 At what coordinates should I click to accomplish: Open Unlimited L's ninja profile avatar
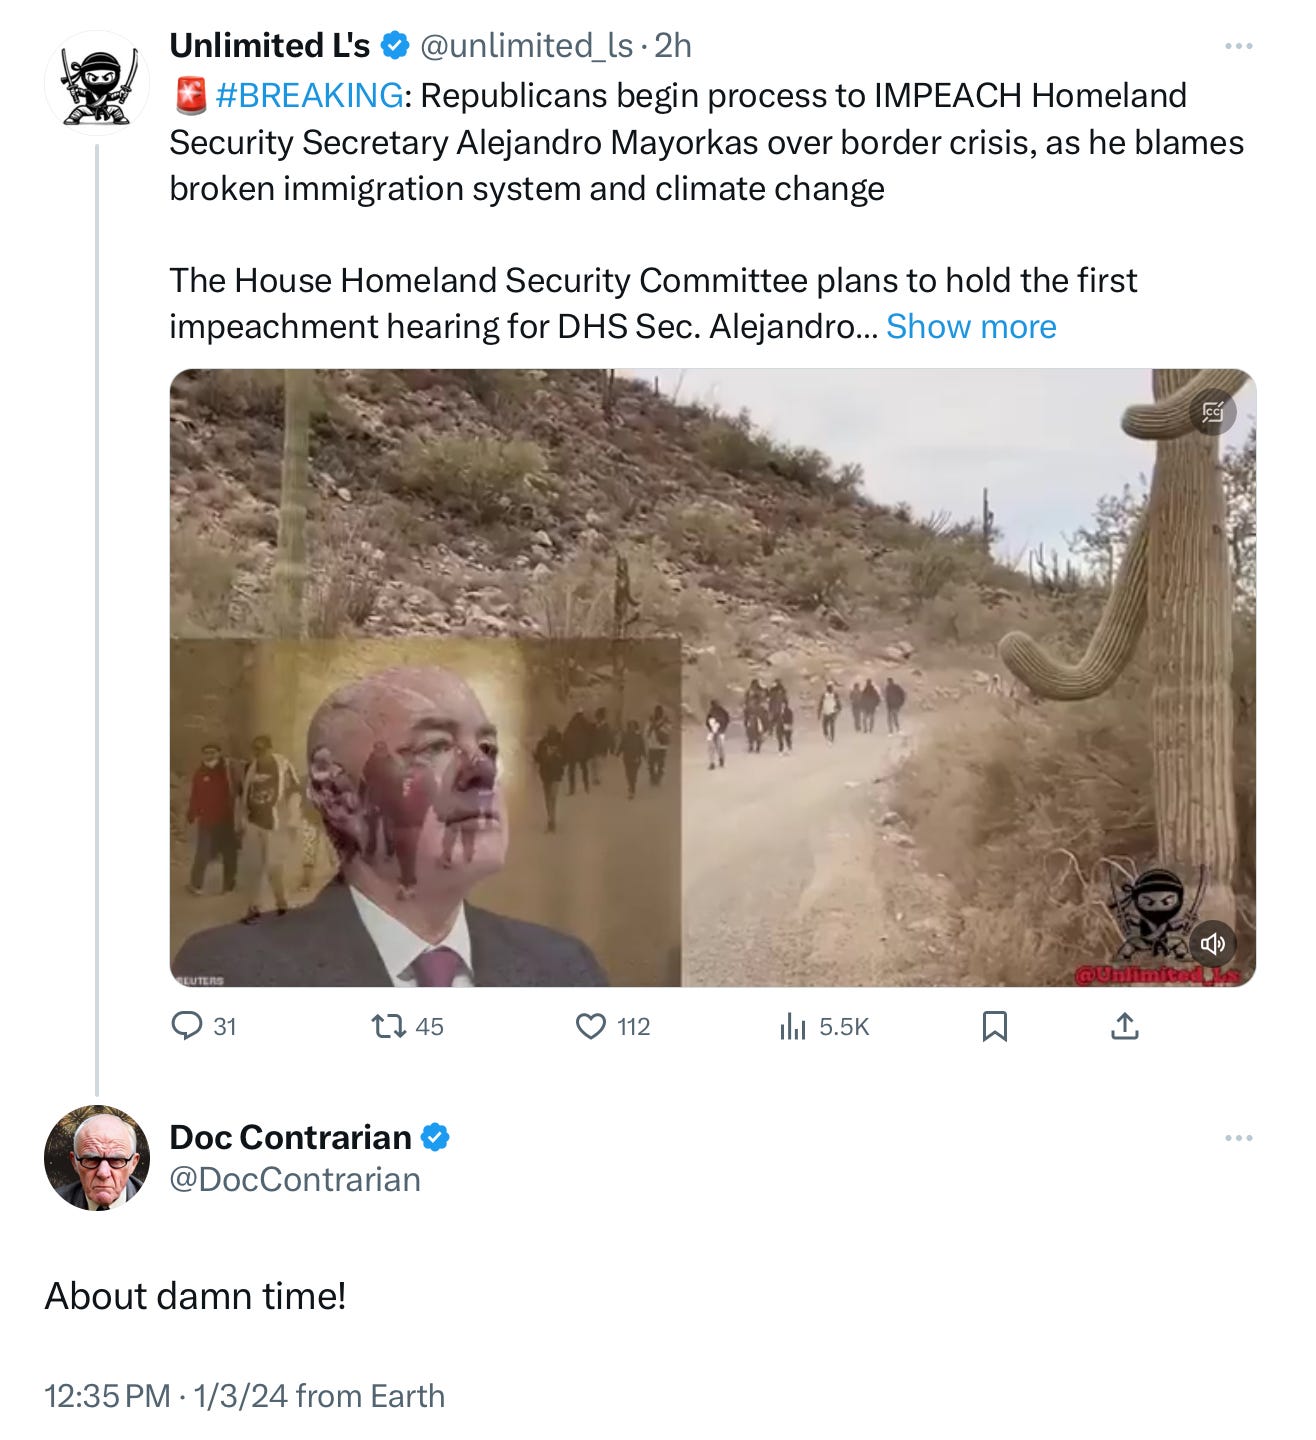click(96, 83)
